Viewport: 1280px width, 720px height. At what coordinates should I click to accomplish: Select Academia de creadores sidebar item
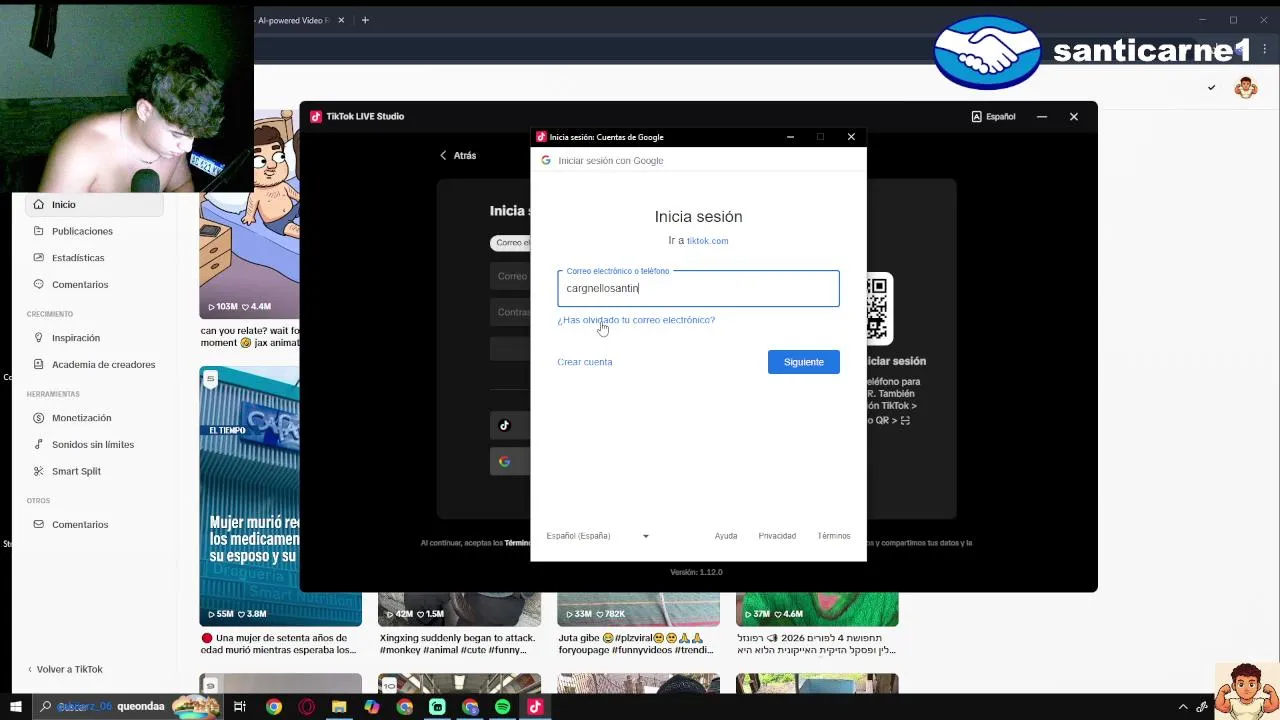click(x=103, y=364)
